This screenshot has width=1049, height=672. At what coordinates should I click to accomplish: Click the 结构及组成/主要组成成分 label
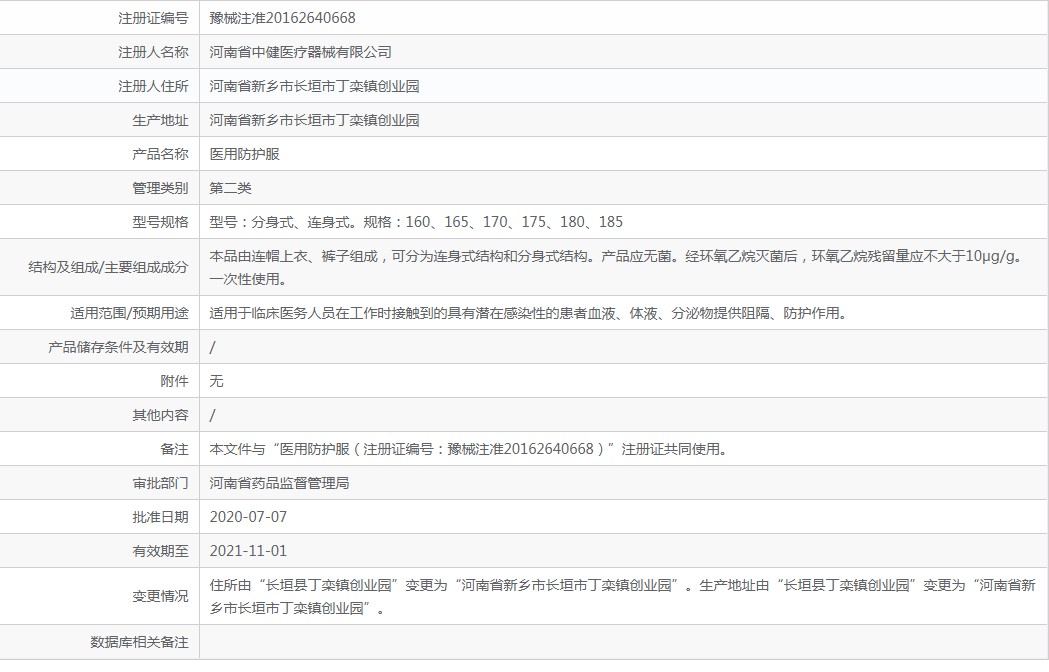tap(108, 268)
